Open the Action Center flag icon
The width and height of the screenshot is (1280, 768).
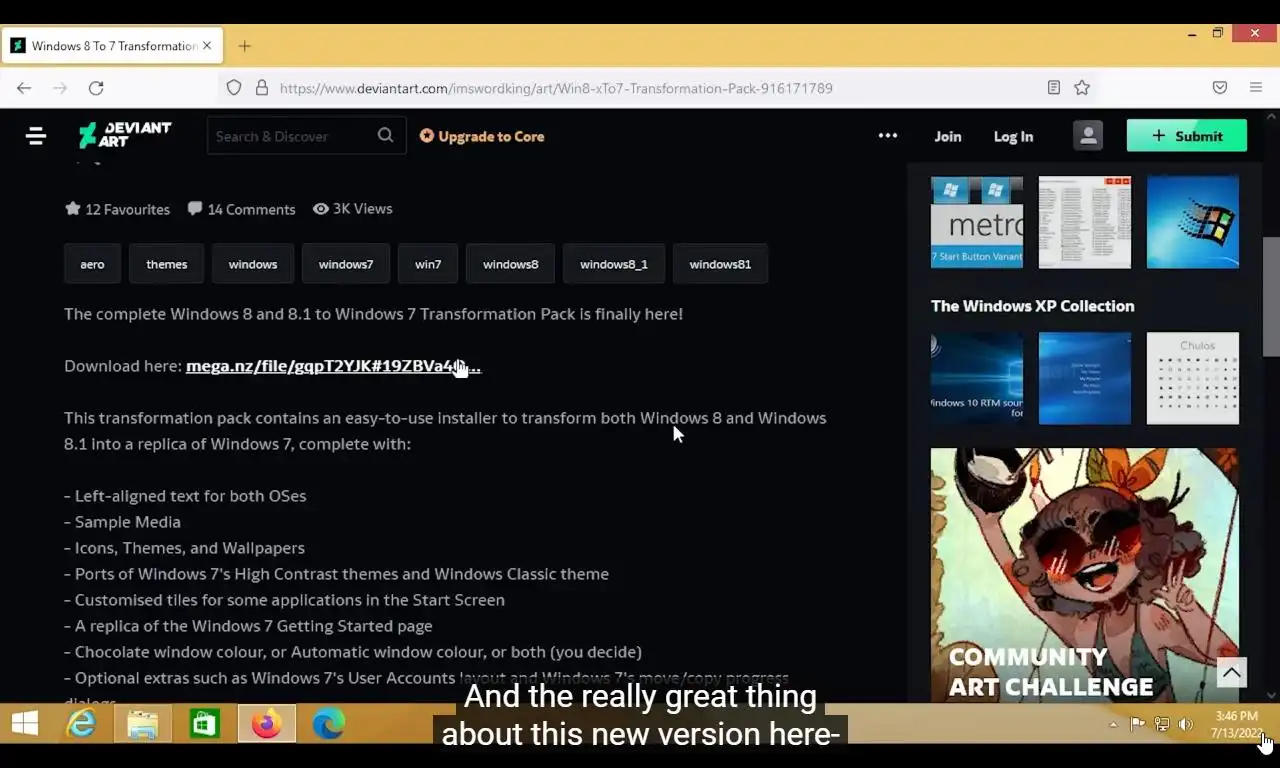tap(1137, 725)
